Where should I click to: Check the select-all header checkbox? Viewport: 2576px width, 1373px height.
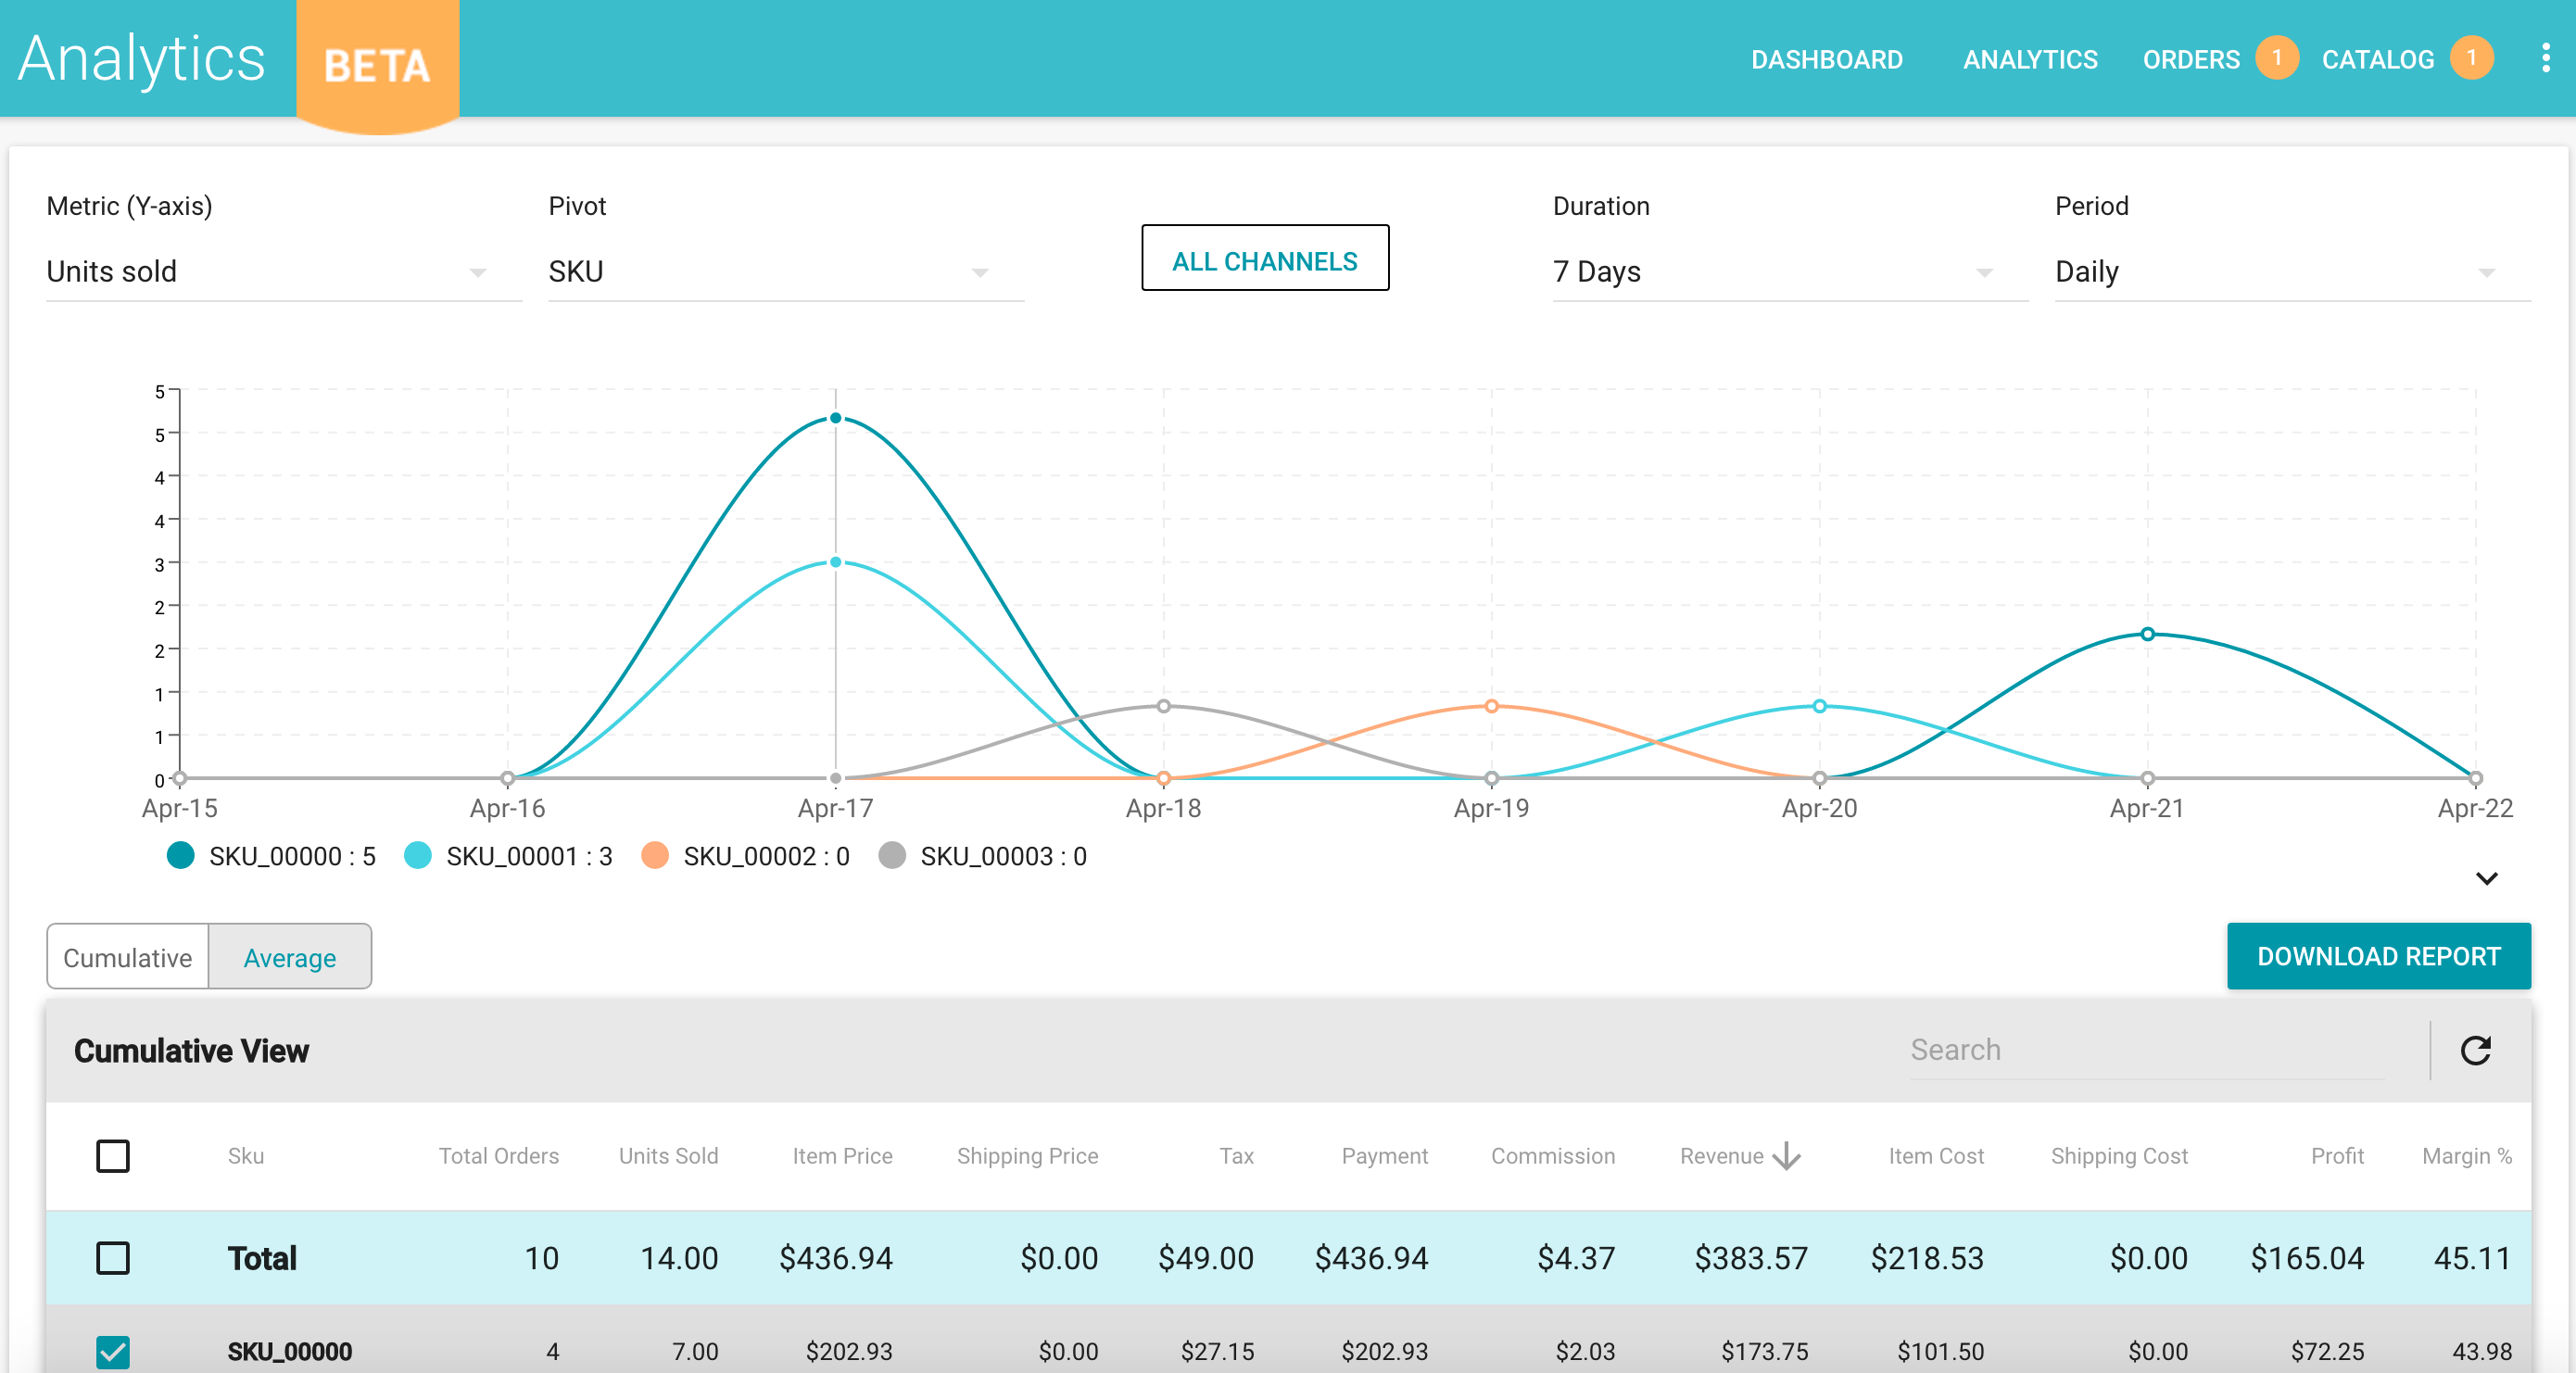(x=113, y=1156)
